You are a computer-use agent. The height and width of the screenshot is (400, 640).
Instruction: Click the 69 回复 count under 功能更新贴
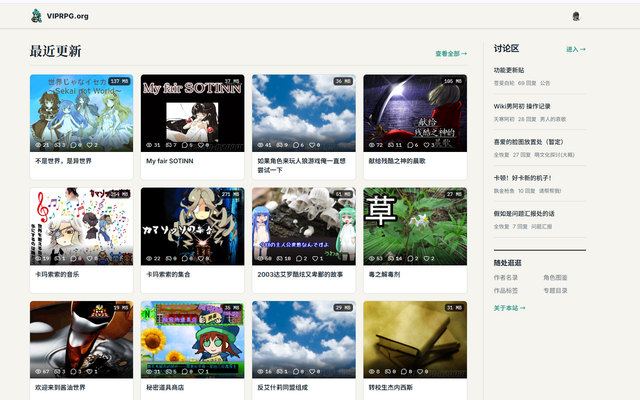click(527, 83)
